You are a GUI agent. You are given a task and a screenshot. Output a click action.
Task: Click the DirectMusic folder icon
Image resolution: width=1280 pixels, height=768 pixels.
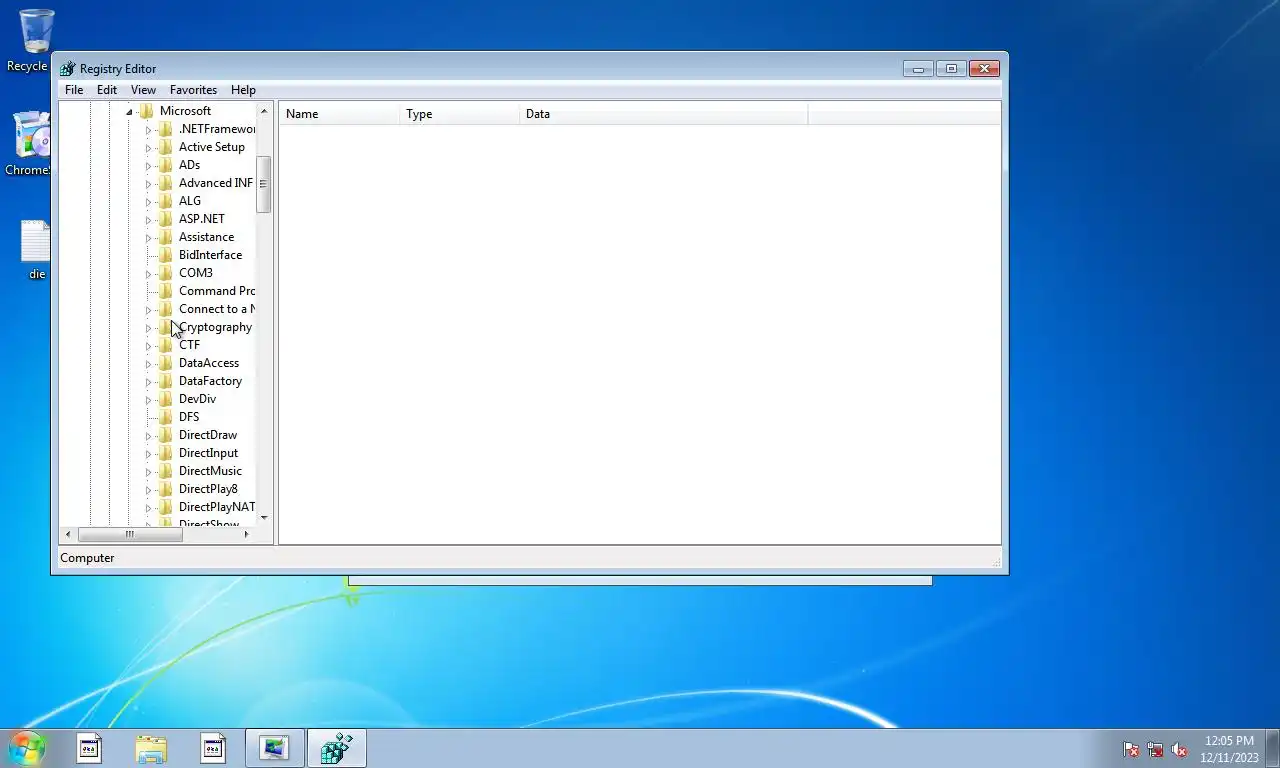point(166,471)
